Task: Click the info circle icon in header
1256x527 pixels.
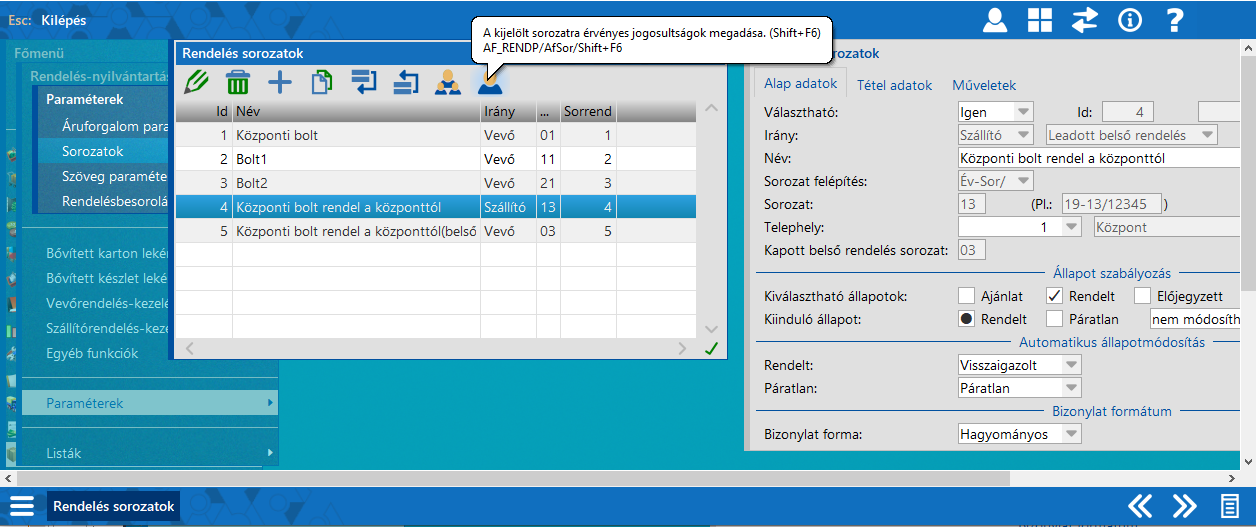Action: pos(1130,19)
